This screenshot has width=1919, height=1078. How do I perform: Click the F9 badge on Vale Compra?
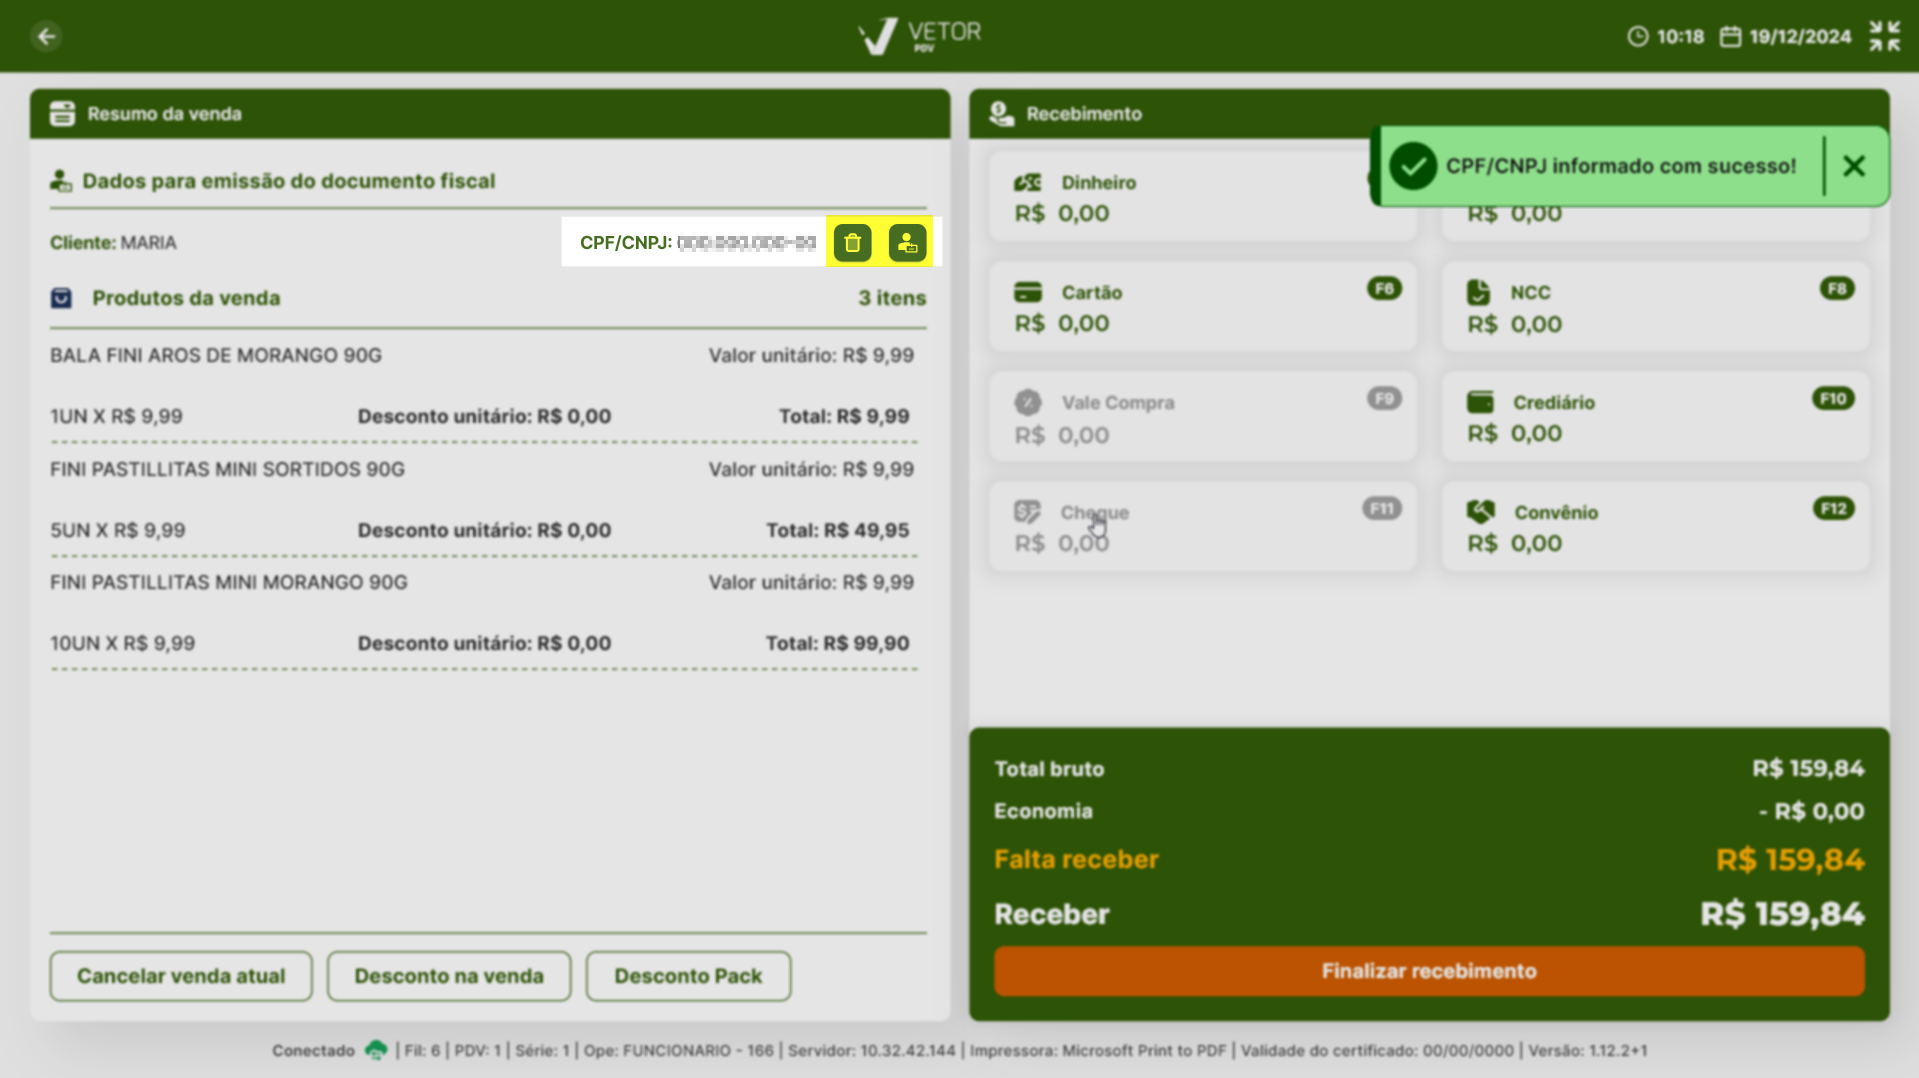tap(1384, 399)
